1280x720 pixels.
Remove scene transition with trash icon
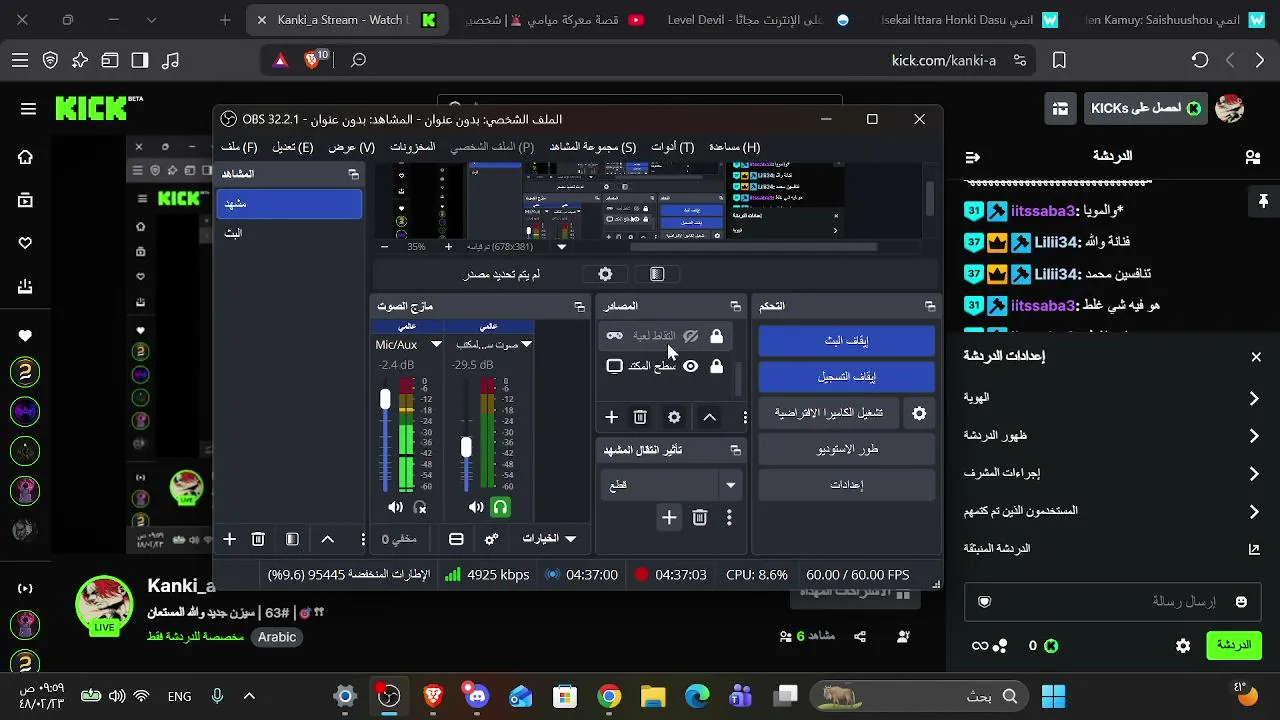coord(700,517)
